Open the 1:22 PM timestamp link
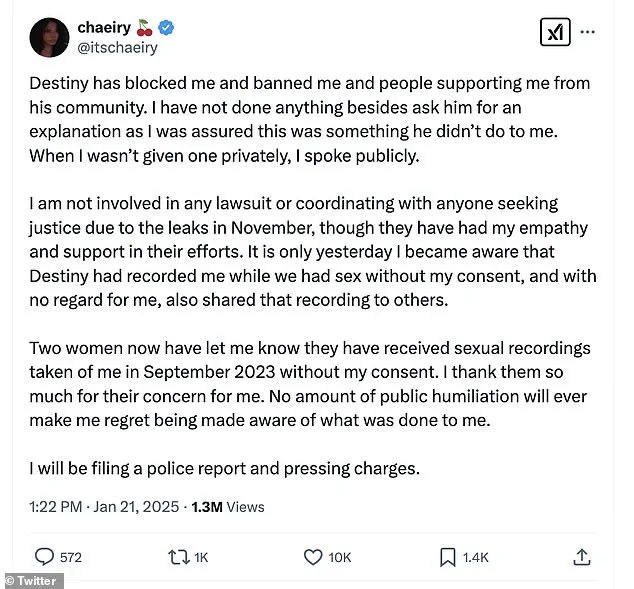The image size is (634, 589). click(56, 507)
